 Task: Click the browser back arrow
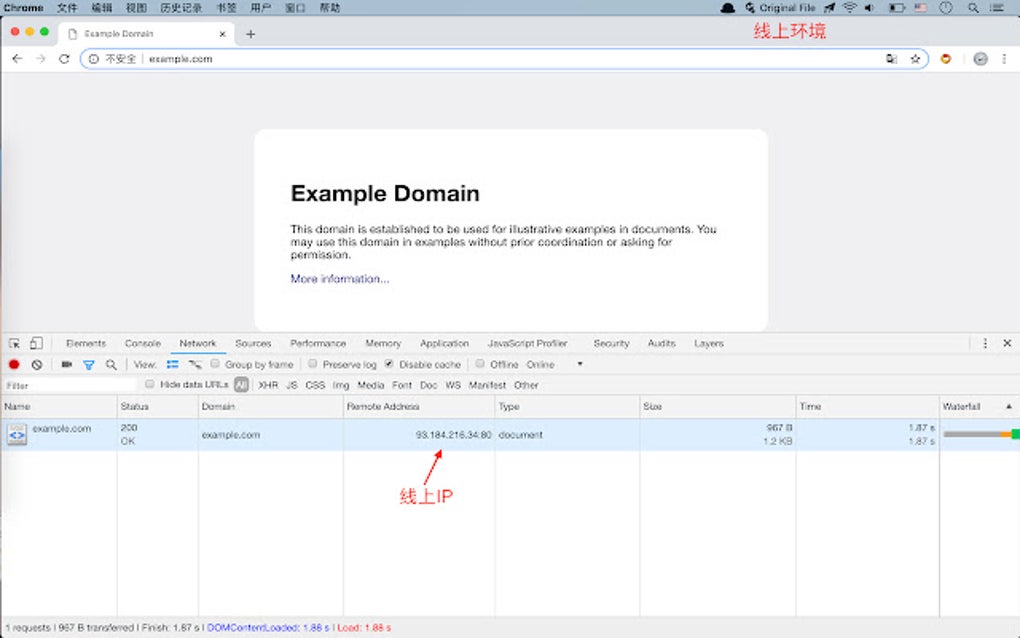click(x=18, y=59)
